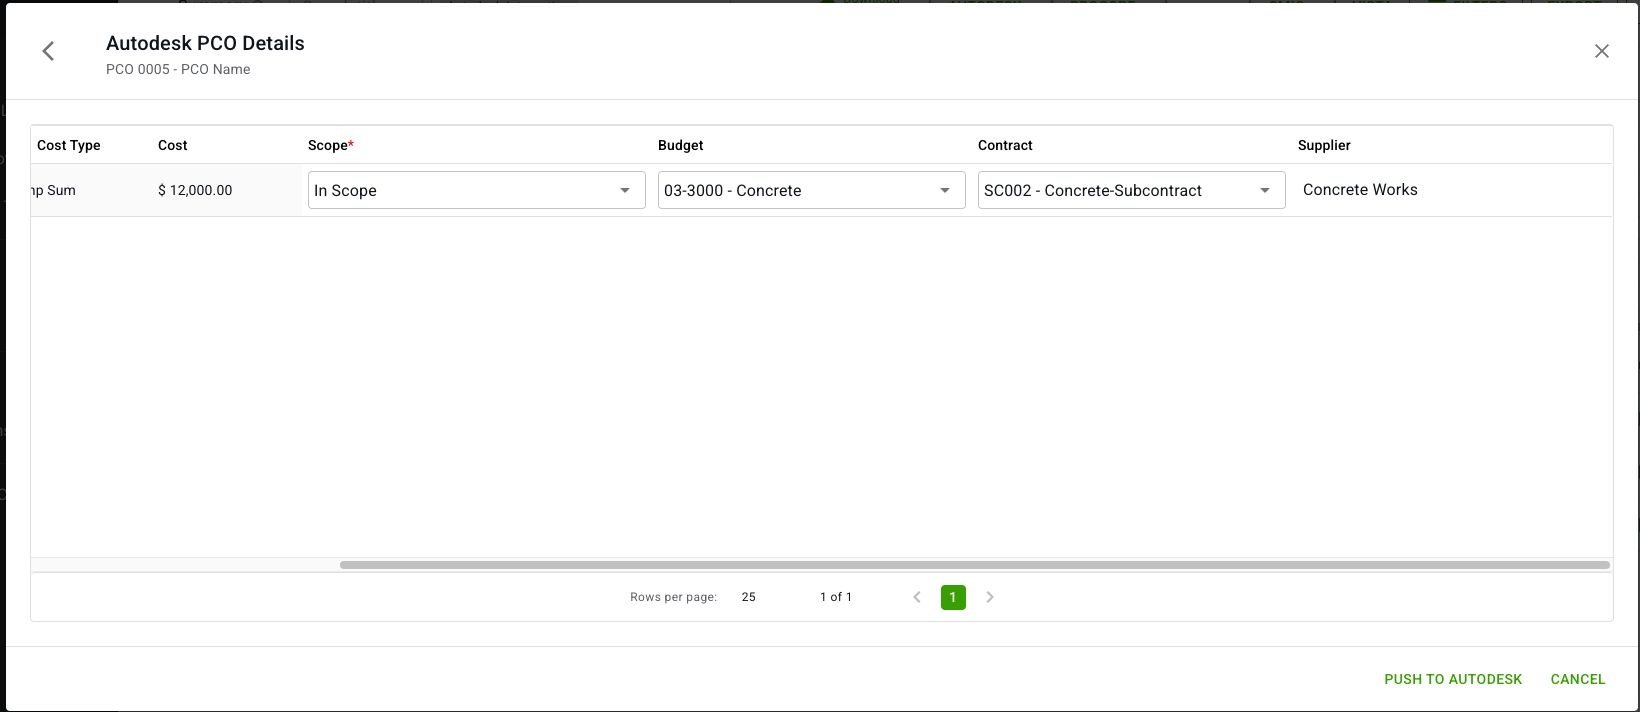The height and width of the screenshot is (712, 1640).
Task: Go to the next page with right arrow
Action: tap(990, 597)
